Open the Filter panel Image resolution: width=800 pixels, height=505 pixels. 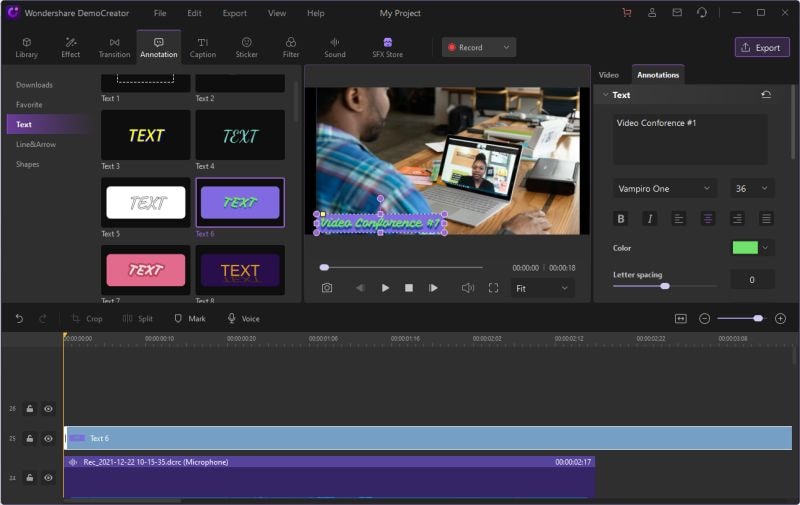coord(291,47)
